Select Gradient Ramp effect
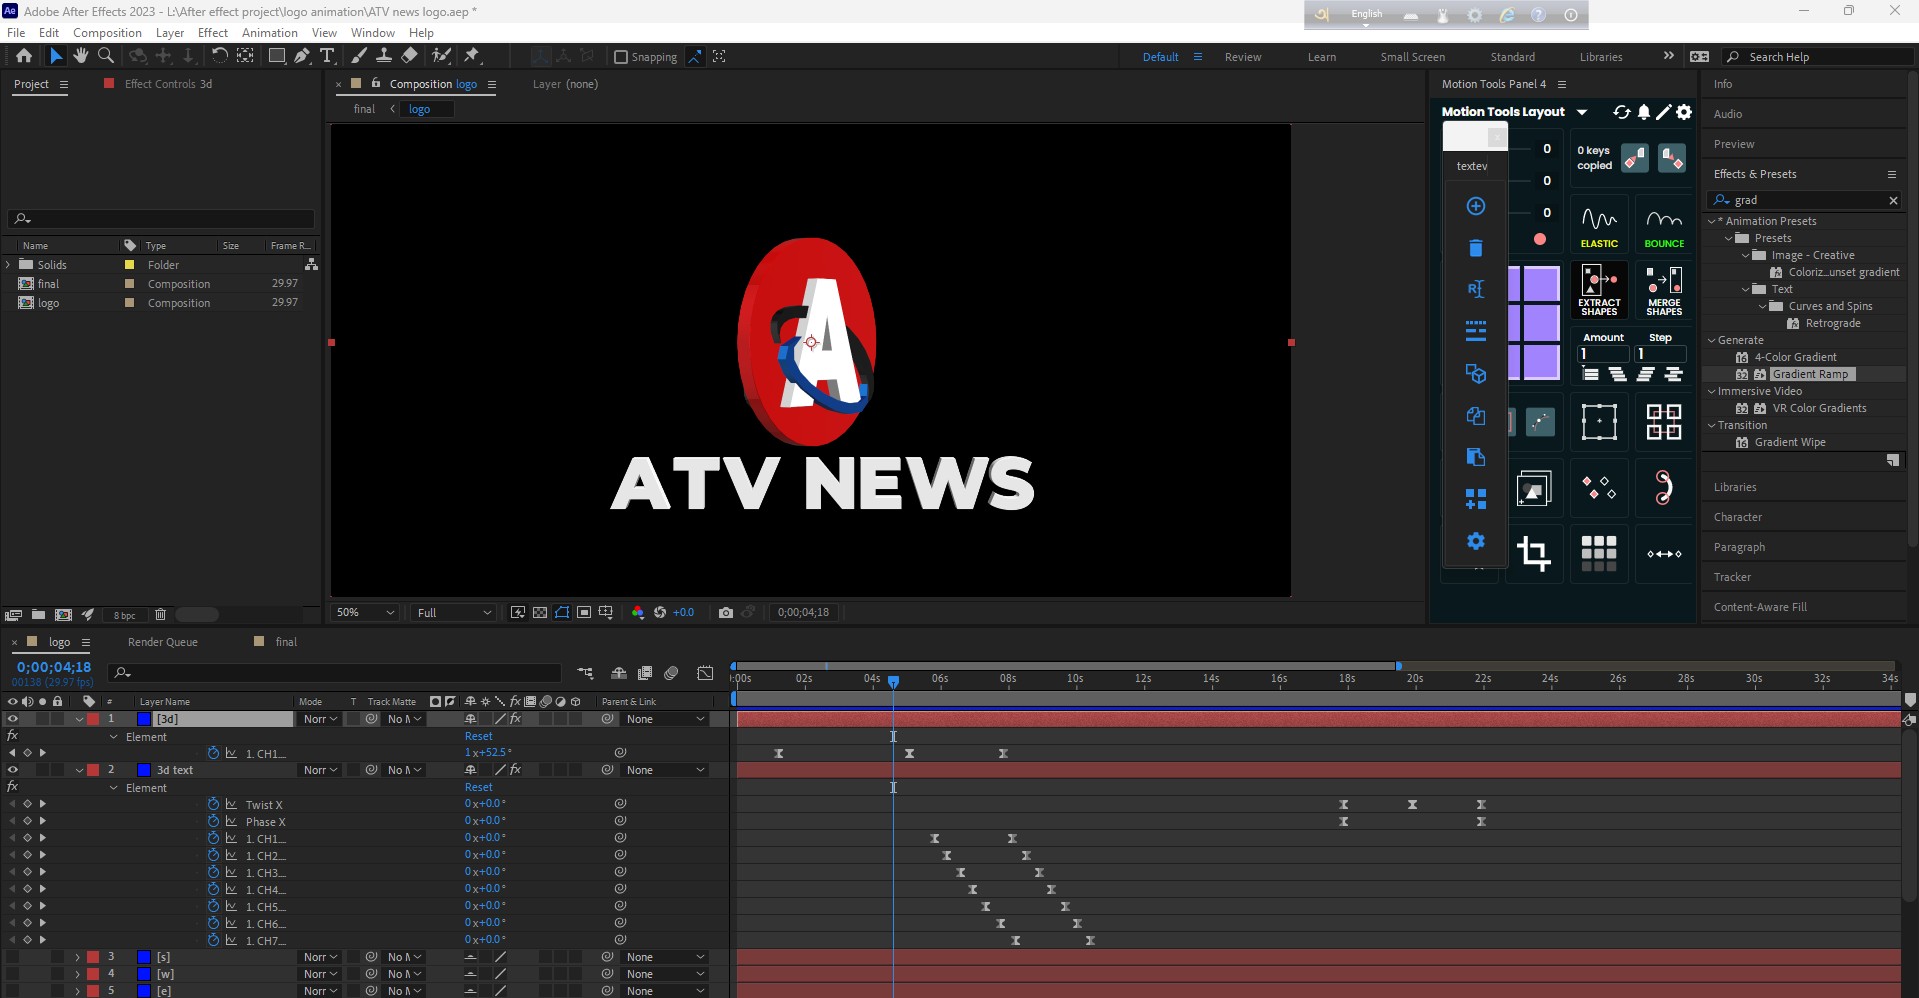This screenshot has height=998, width=1919. 1810,374
